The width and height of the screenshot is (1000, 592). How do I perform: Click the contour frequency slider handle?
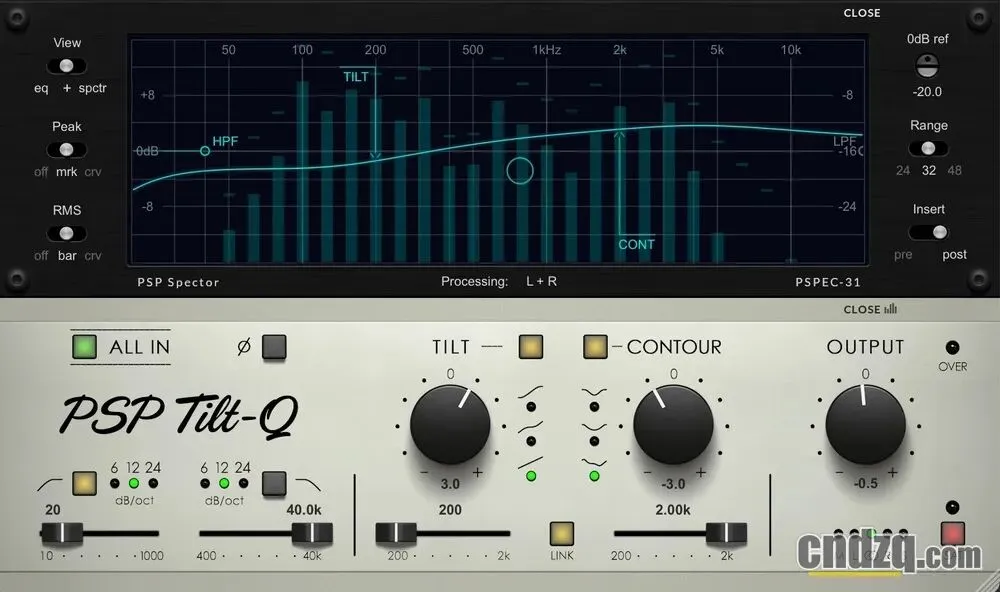pyautogui.click(x=726, y=533)
